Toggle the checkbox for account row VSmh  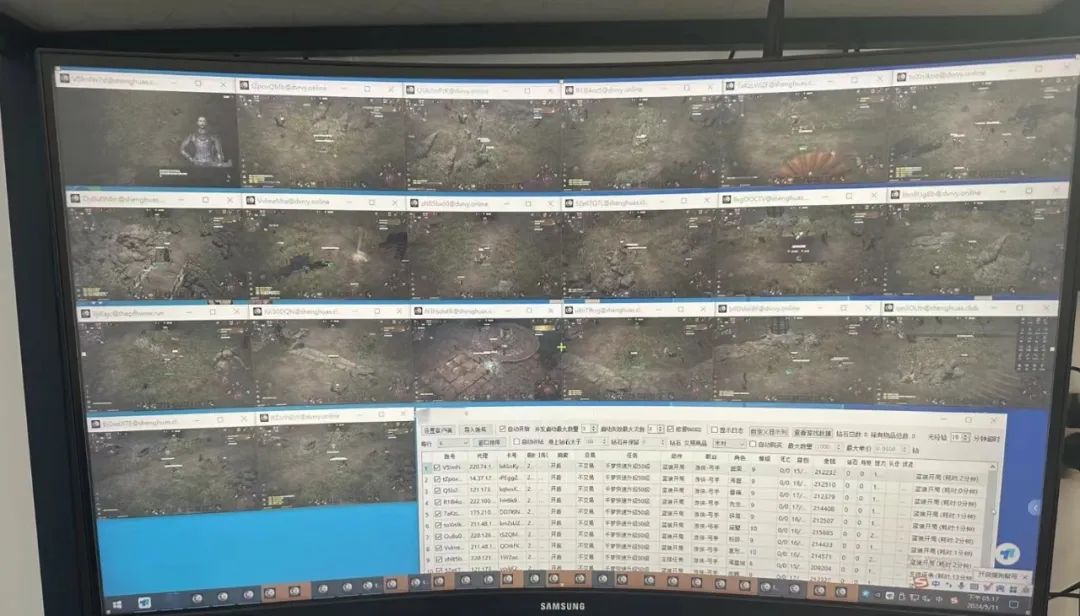437,467
